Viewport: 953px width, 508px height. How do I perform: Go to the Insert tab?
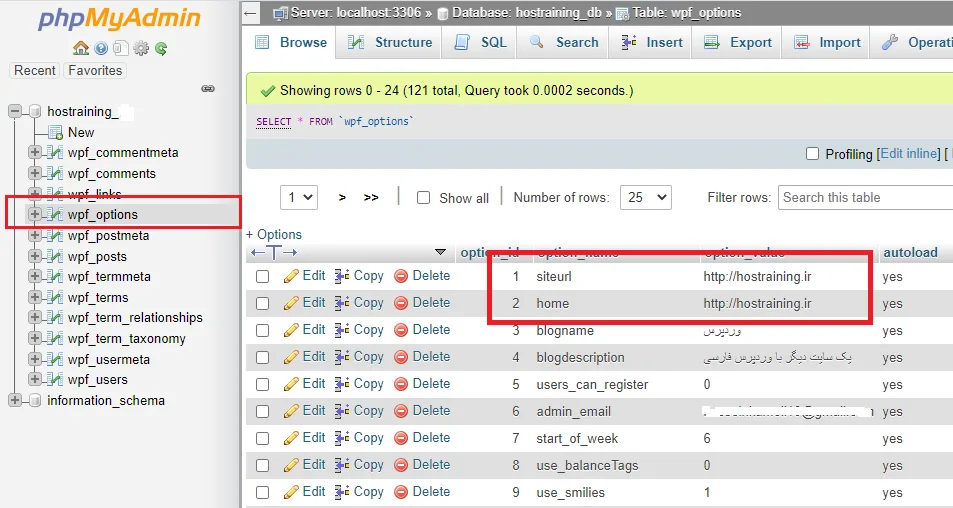pyautogui.click(x=651, y=43)
